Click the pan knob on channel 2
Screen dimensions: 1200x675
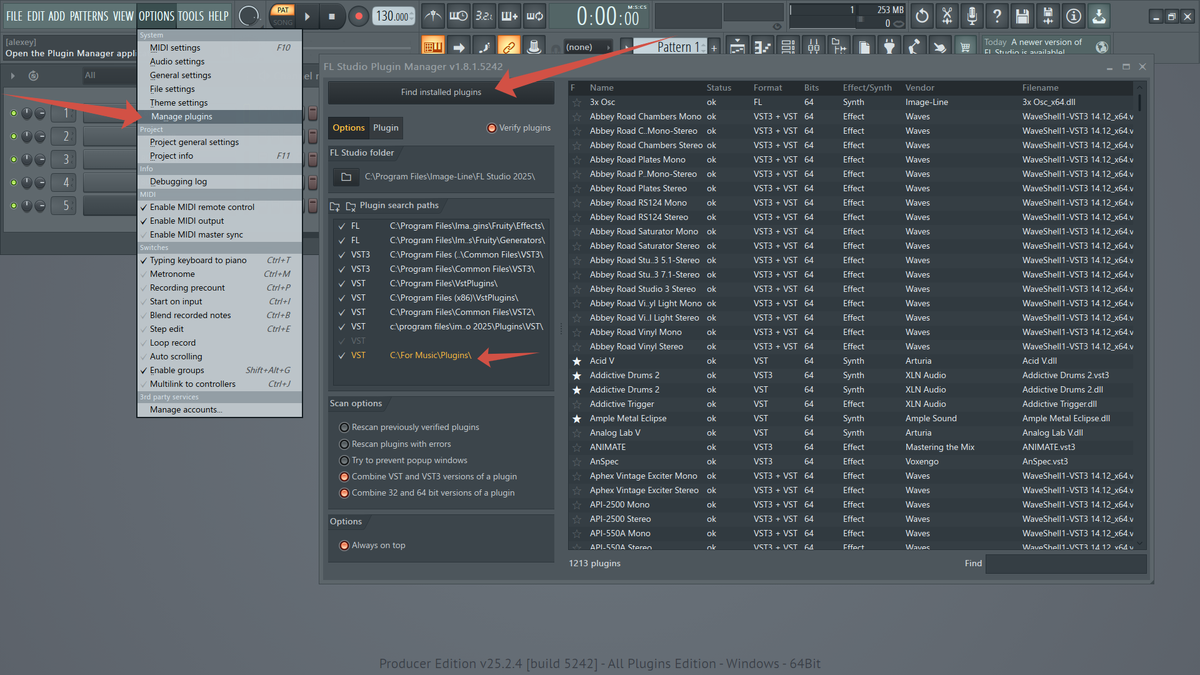pos(27,136)
